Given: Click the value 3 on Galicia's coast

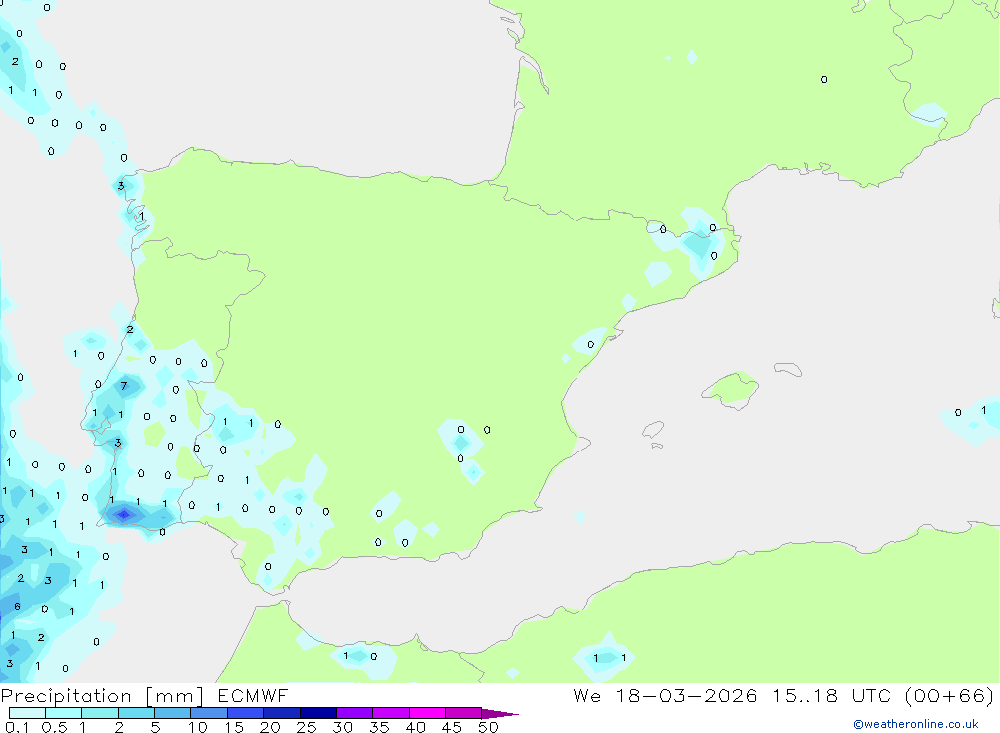Looking at the screenshot, I should coord(121,186).
